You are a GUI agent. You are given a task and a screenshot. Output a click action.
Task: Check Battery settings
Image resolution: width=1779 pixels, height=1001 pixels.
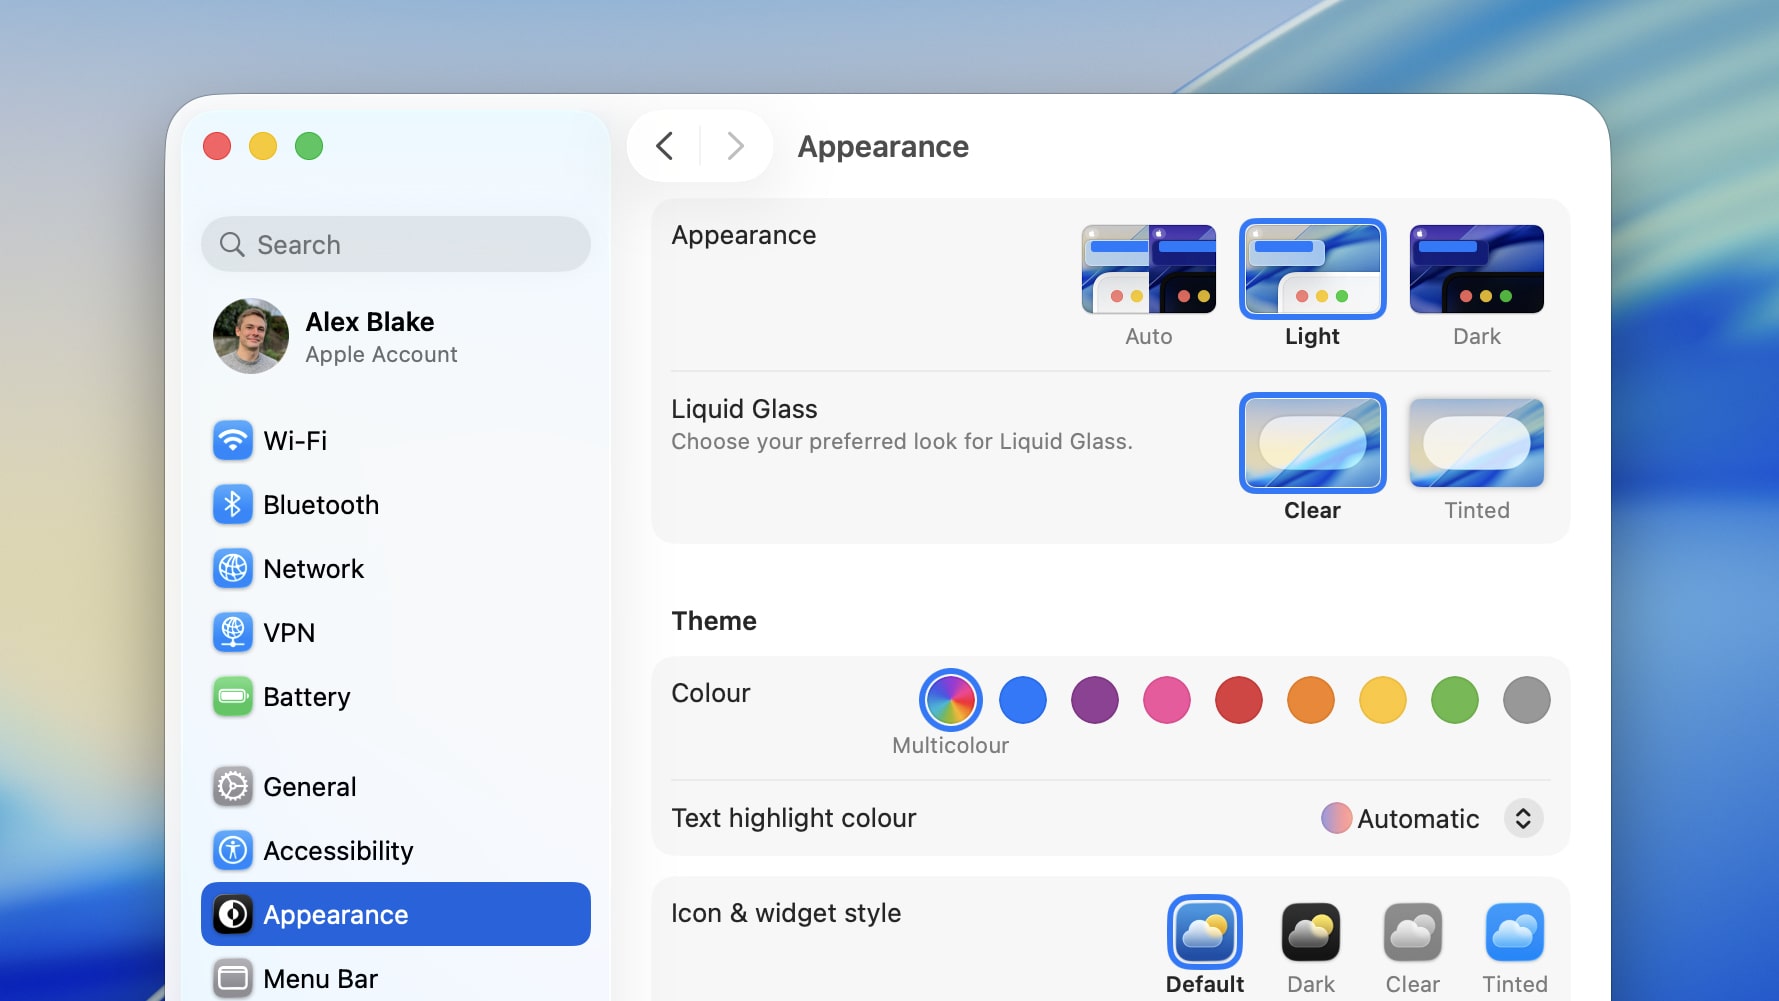coord(306,696)
